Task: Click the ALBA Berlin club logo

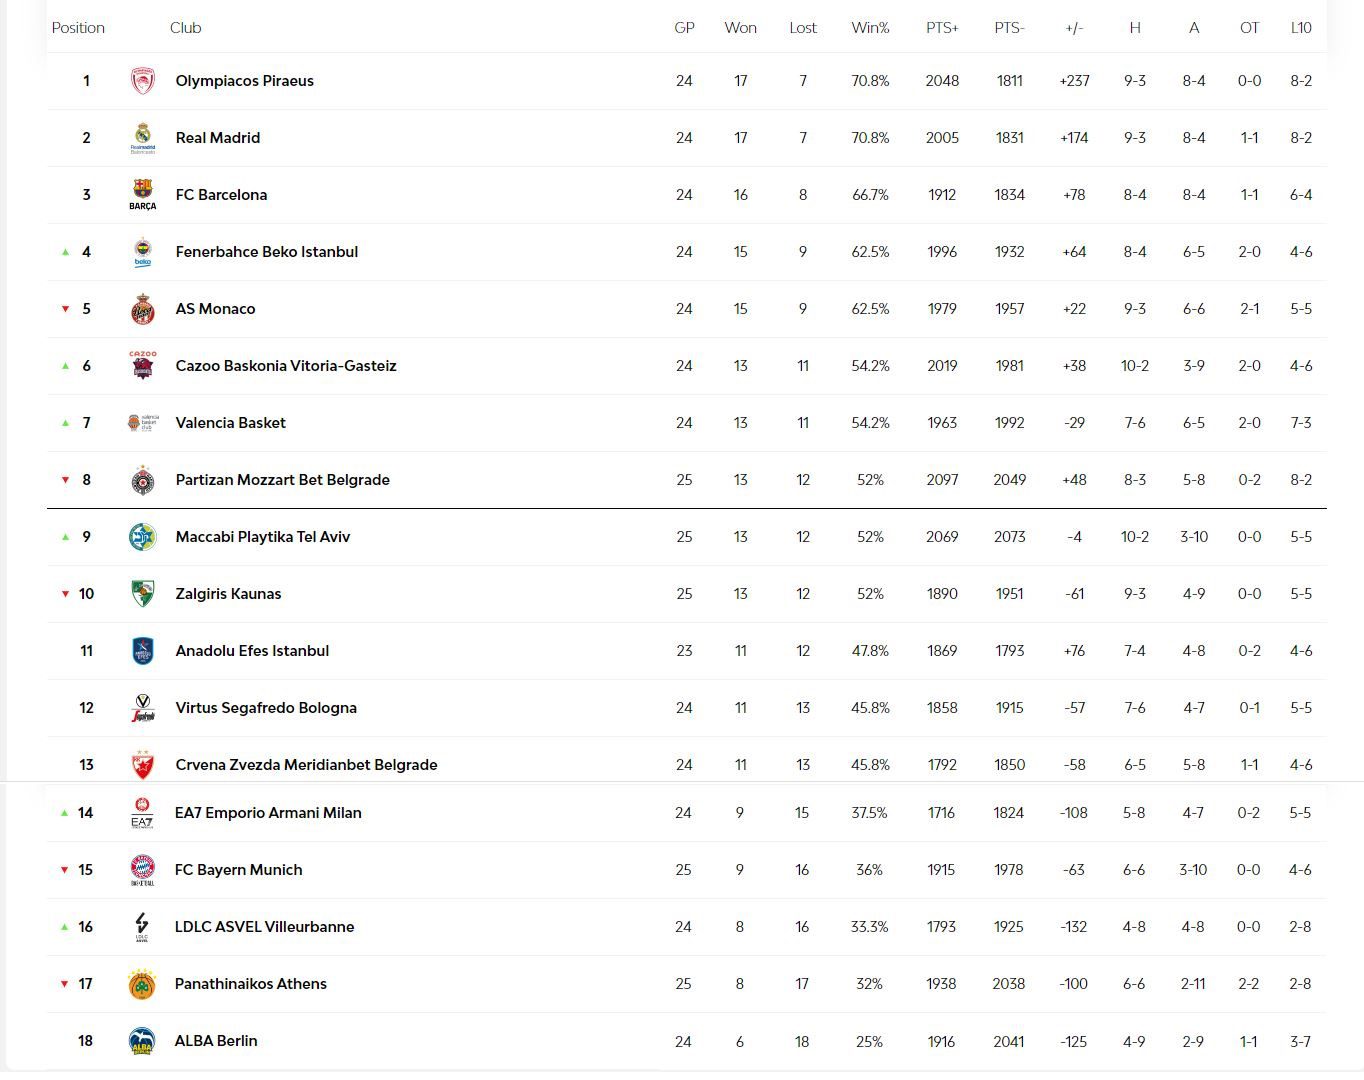Action: (x=142, y=1041)
